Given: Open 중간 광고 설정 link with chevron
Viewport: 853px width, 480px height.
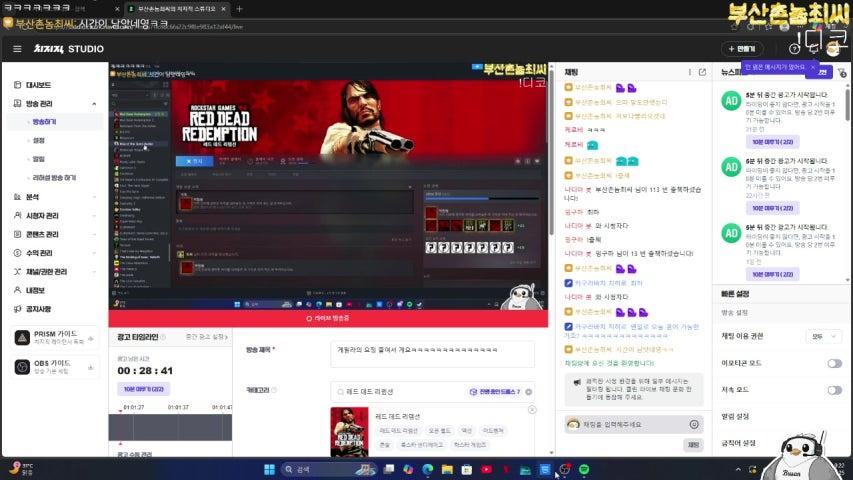Looking at the screenshot, I should pyautogui.click(x=207, y=337).
